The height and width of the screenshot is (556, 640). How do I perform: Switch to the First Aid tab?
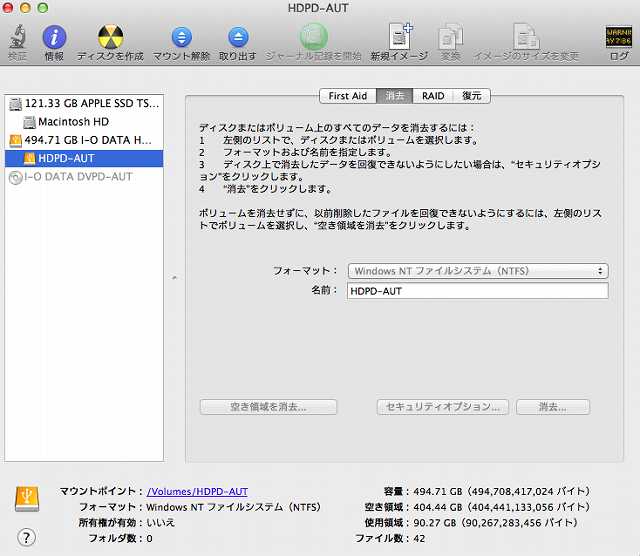coord(348,96)
